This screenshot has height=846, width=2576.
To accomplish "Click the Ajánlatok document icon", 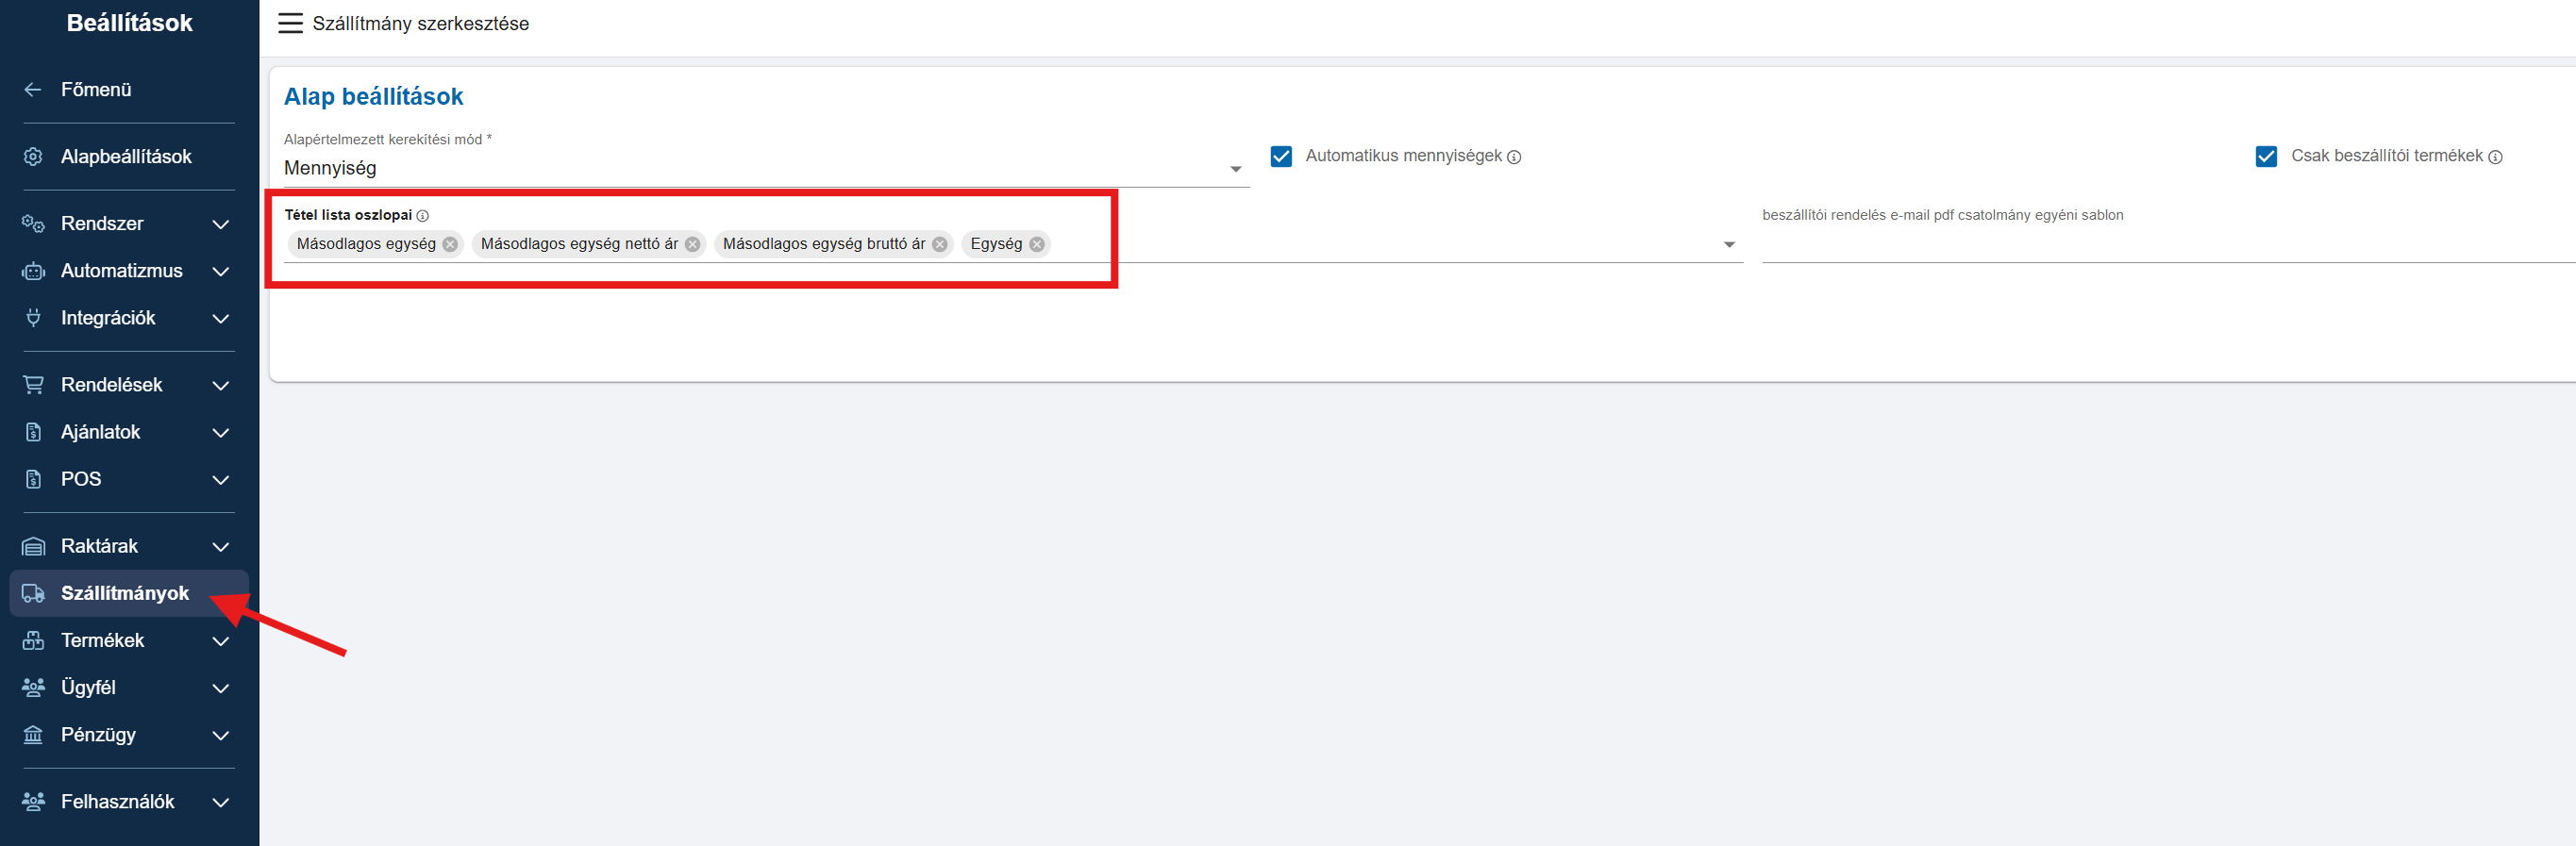I will 33,432.
